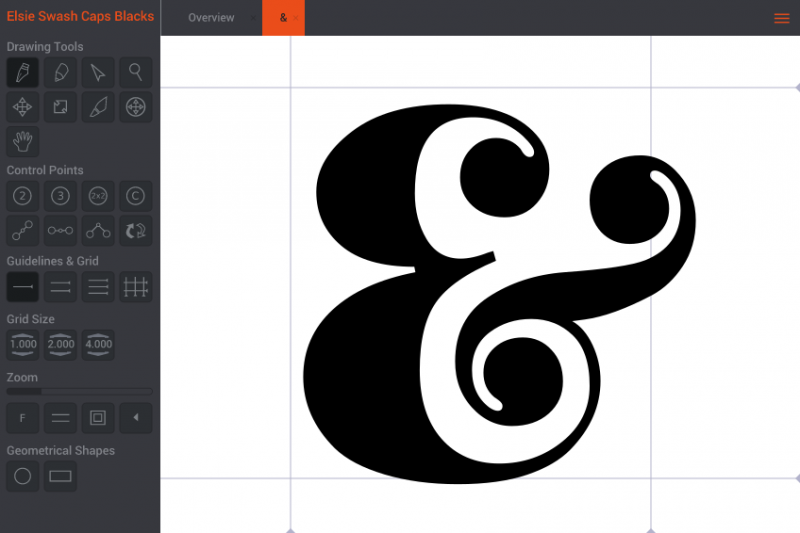
Task: Click the Elsie Swash Caps Blacks title
Action: (80, 16)
